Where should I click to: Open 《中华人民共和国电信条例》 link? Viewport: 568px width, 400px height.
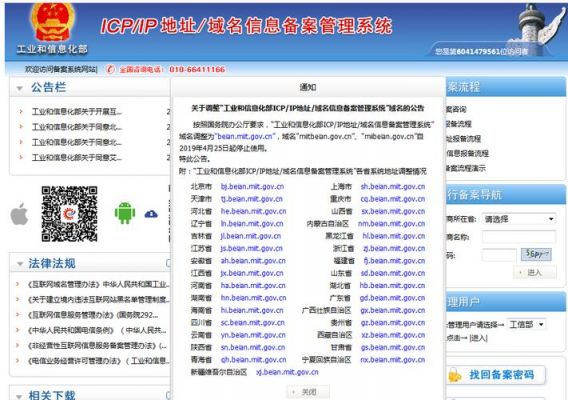click(97, 330)
